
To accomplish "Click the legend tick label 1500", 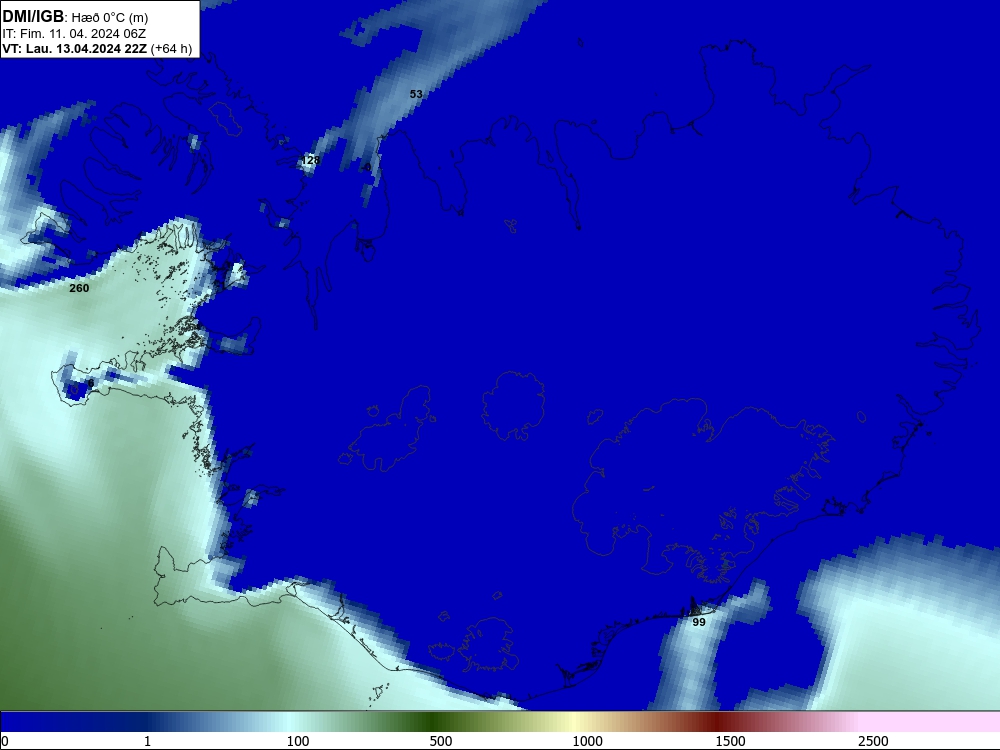I will pyautogui.click(x=730, y=741).
